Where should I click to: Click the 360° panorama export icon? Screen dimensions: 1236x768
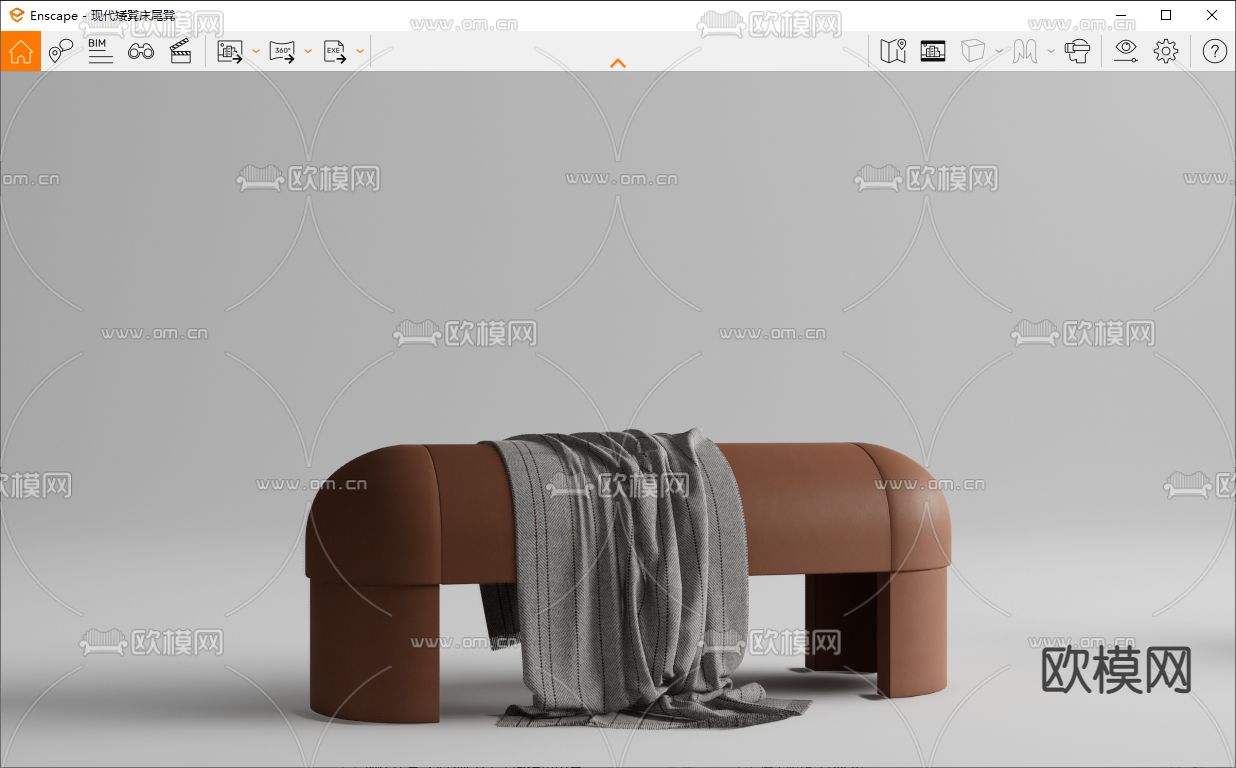(x=282, y=52)
